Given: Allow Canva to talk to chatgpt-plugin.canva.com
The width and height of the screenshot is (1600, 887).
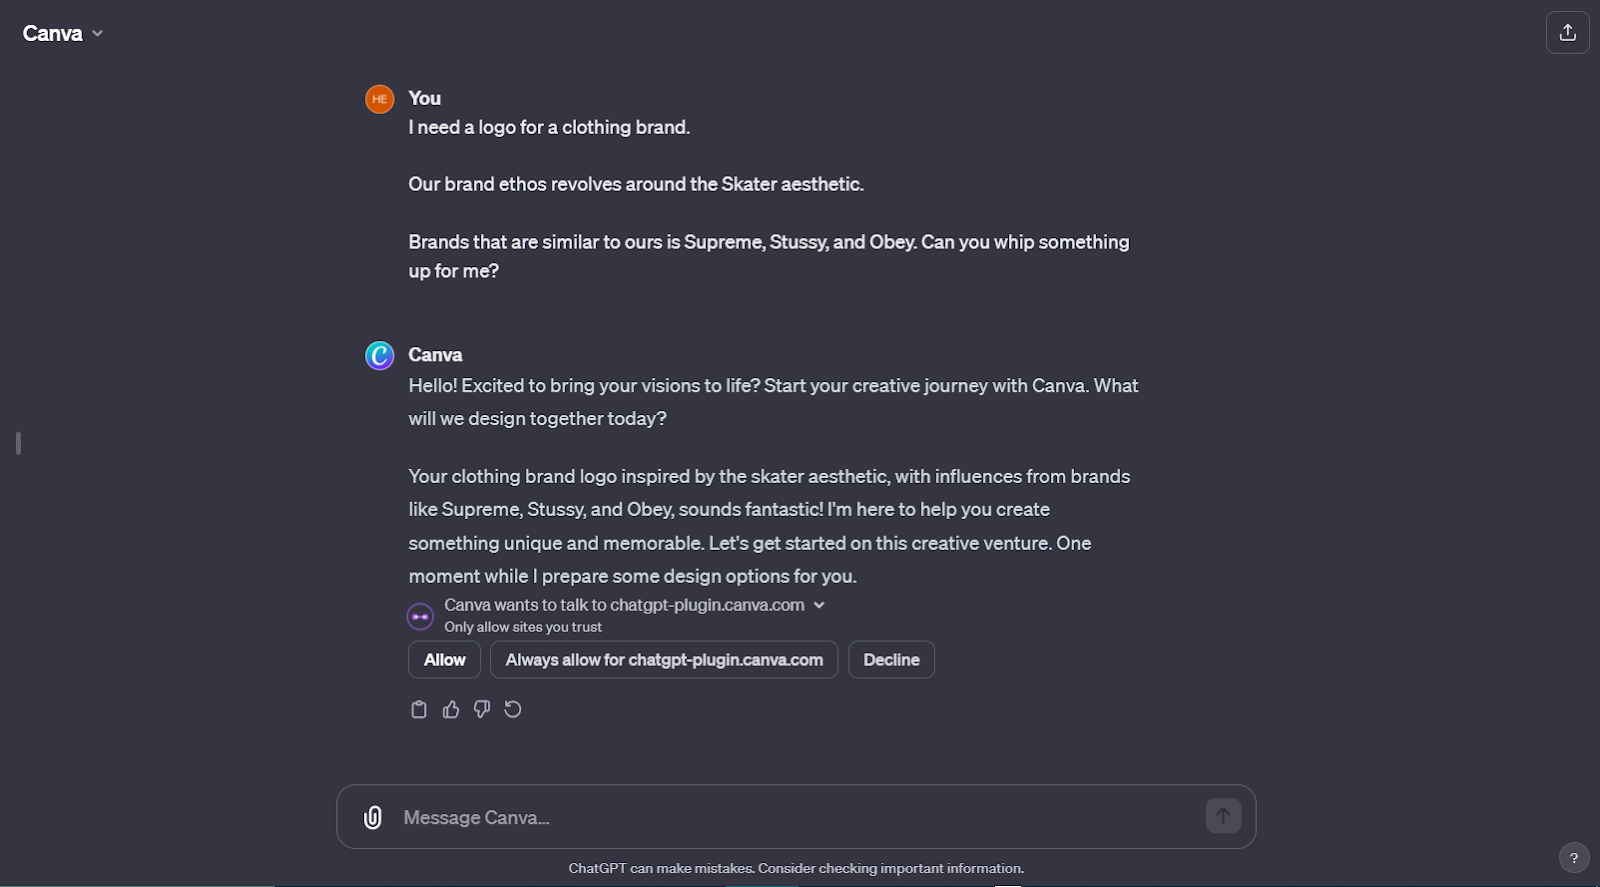Looking at the screenshot, I should 443,659.
